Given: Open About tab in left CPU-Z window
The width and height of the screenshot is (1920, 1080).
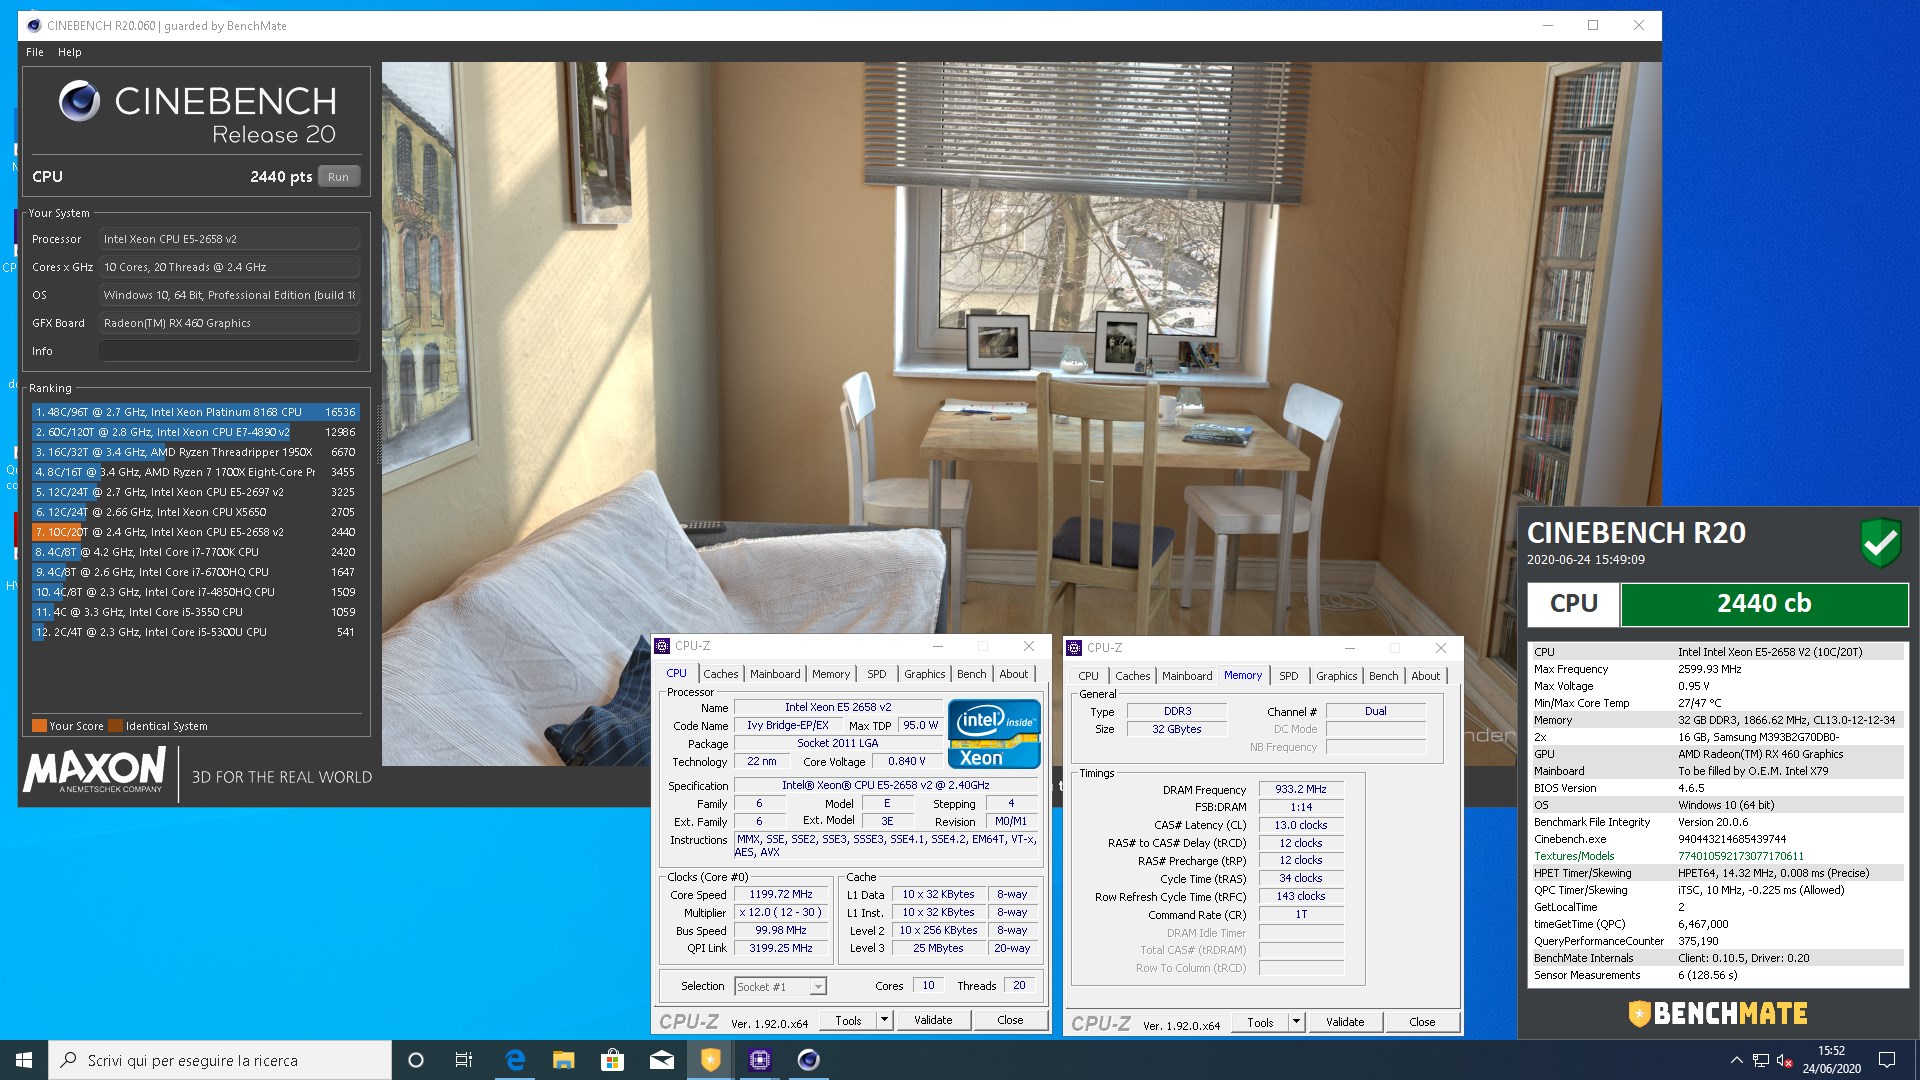Looking at the screenshot, I should tap(1013, 674).
